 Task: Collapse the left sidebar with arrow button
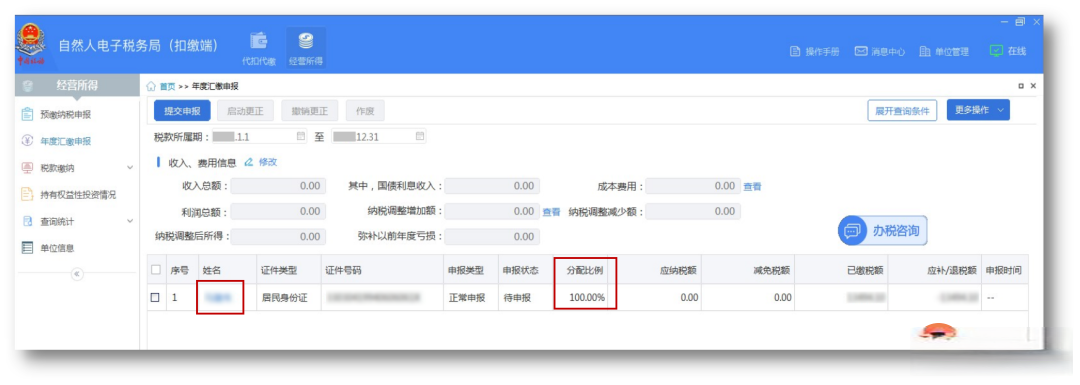point(76,273)
